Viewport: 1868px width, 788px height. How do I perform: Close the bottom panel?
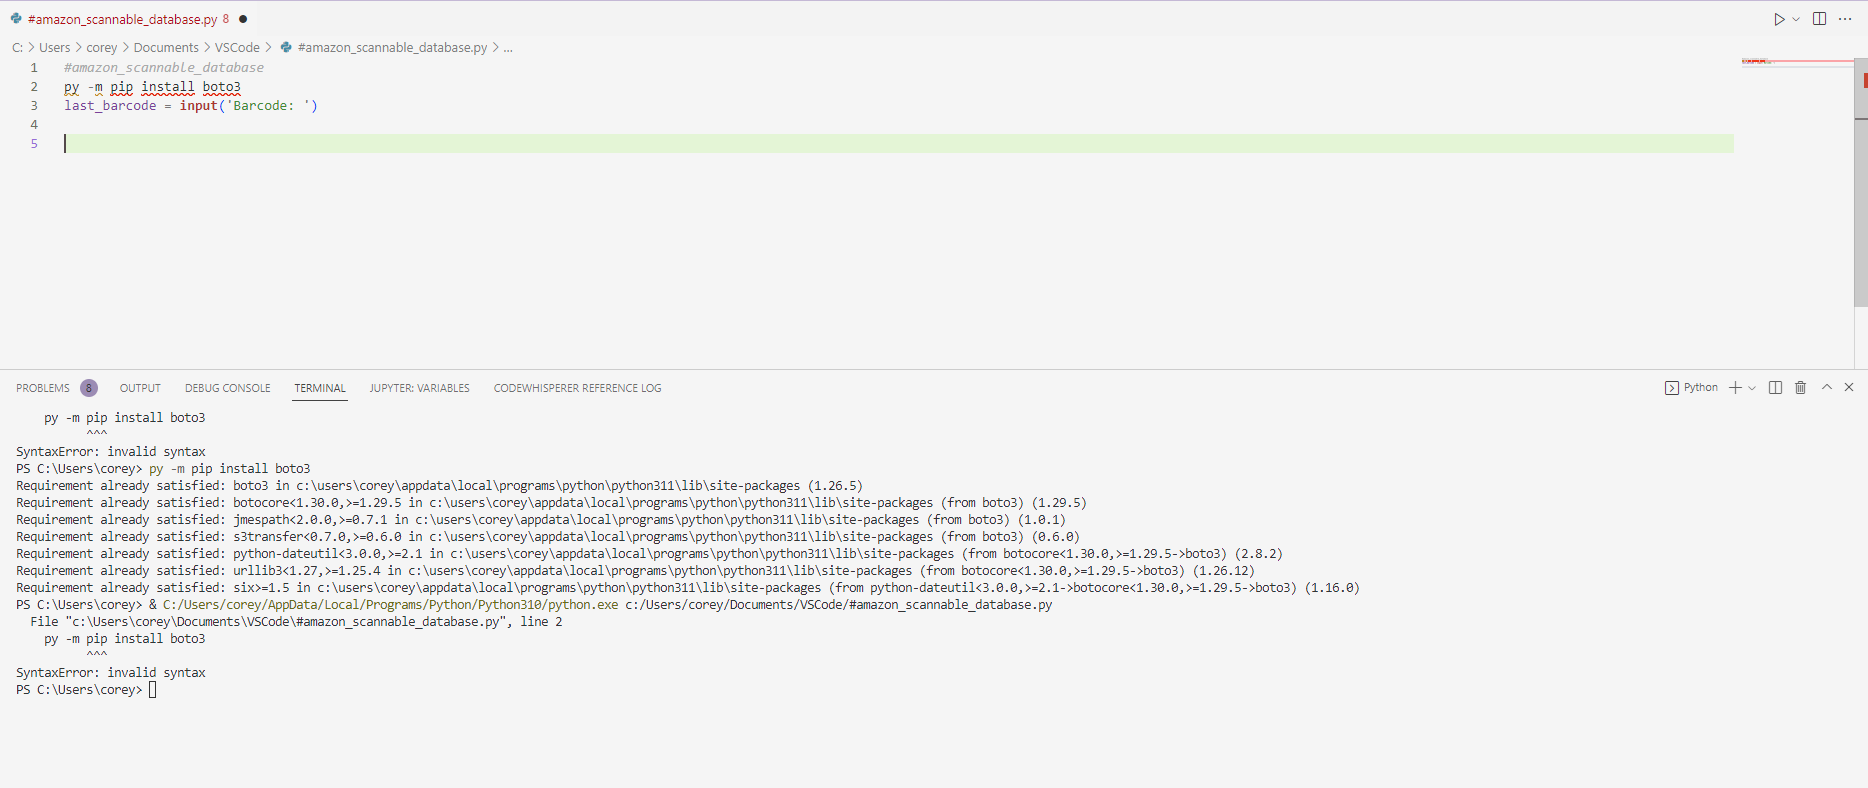tap(1849, 387)
